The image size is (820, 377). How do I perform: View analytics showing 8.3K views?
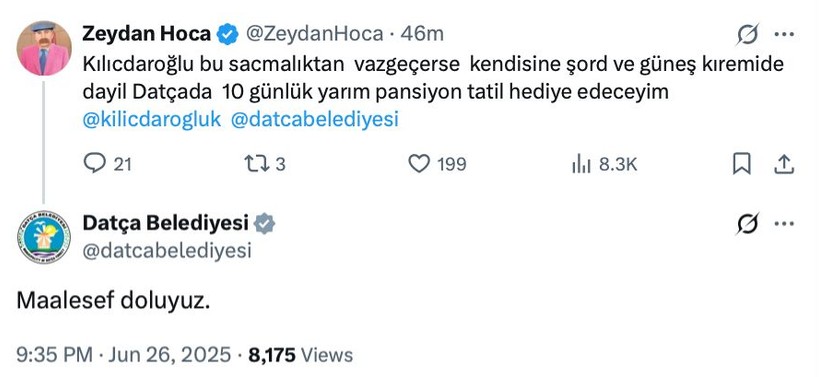point(604,165)
